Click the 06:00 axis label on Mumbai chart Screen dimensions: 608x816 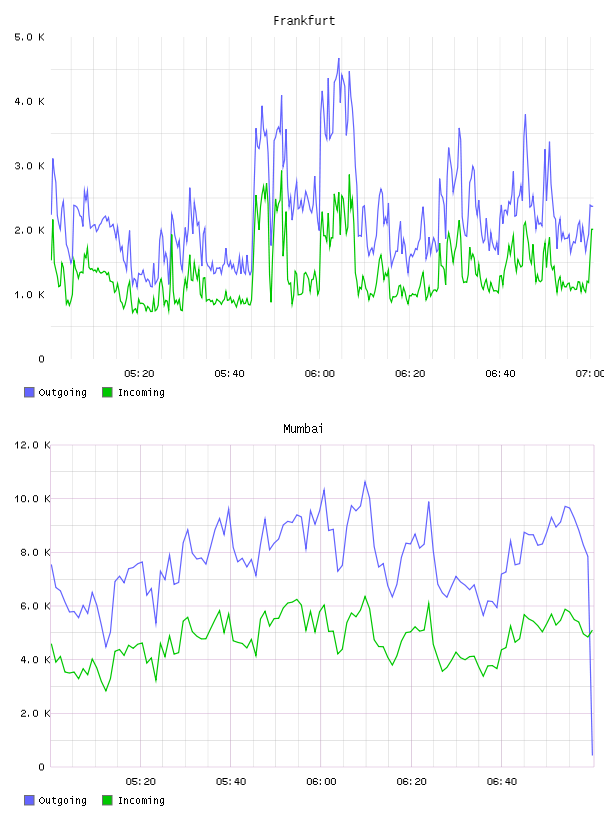point(321,782)
